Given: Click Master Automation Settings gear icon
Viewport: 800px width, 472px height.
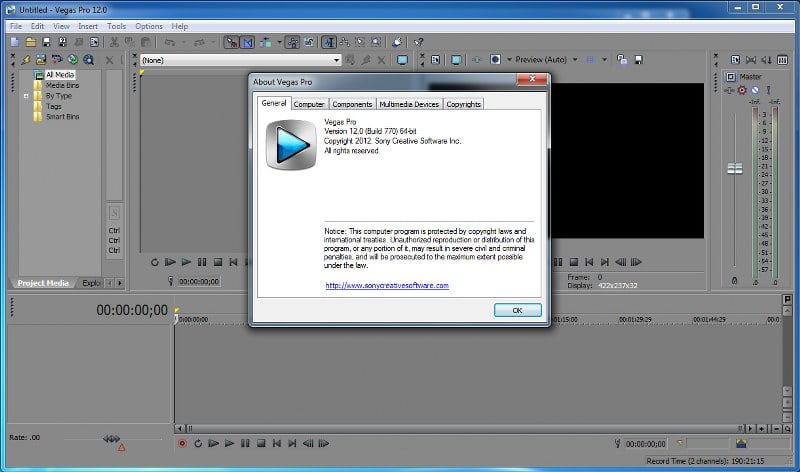Looking at the screenshot, I should click(x=742, y=90).
